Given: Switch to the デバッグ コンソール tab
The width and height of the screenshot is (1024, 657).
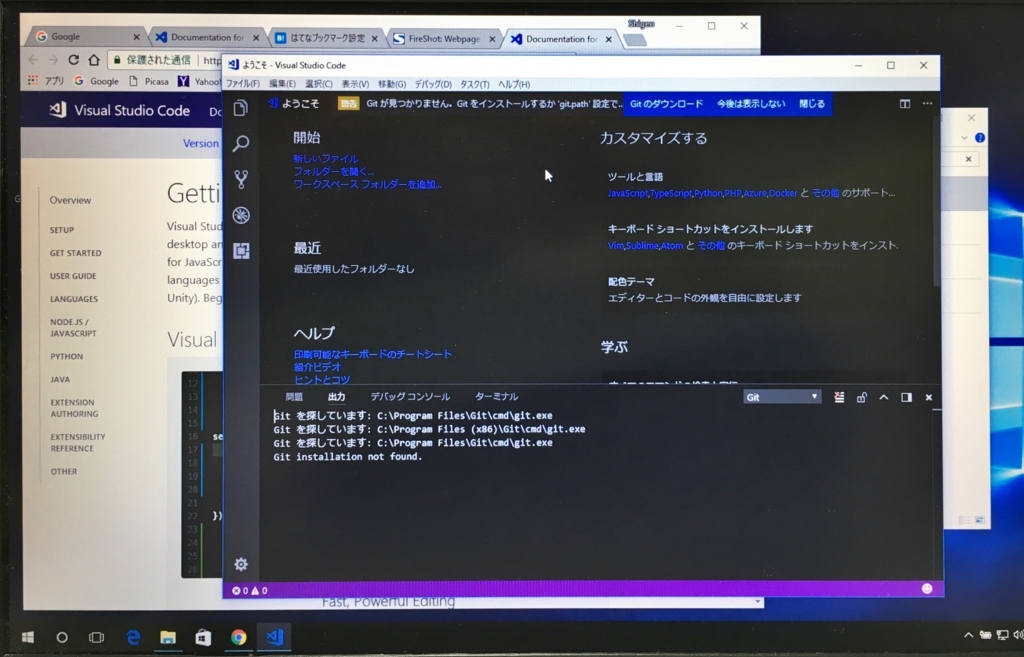Looking at the screenshot, I should coord(410,396).
